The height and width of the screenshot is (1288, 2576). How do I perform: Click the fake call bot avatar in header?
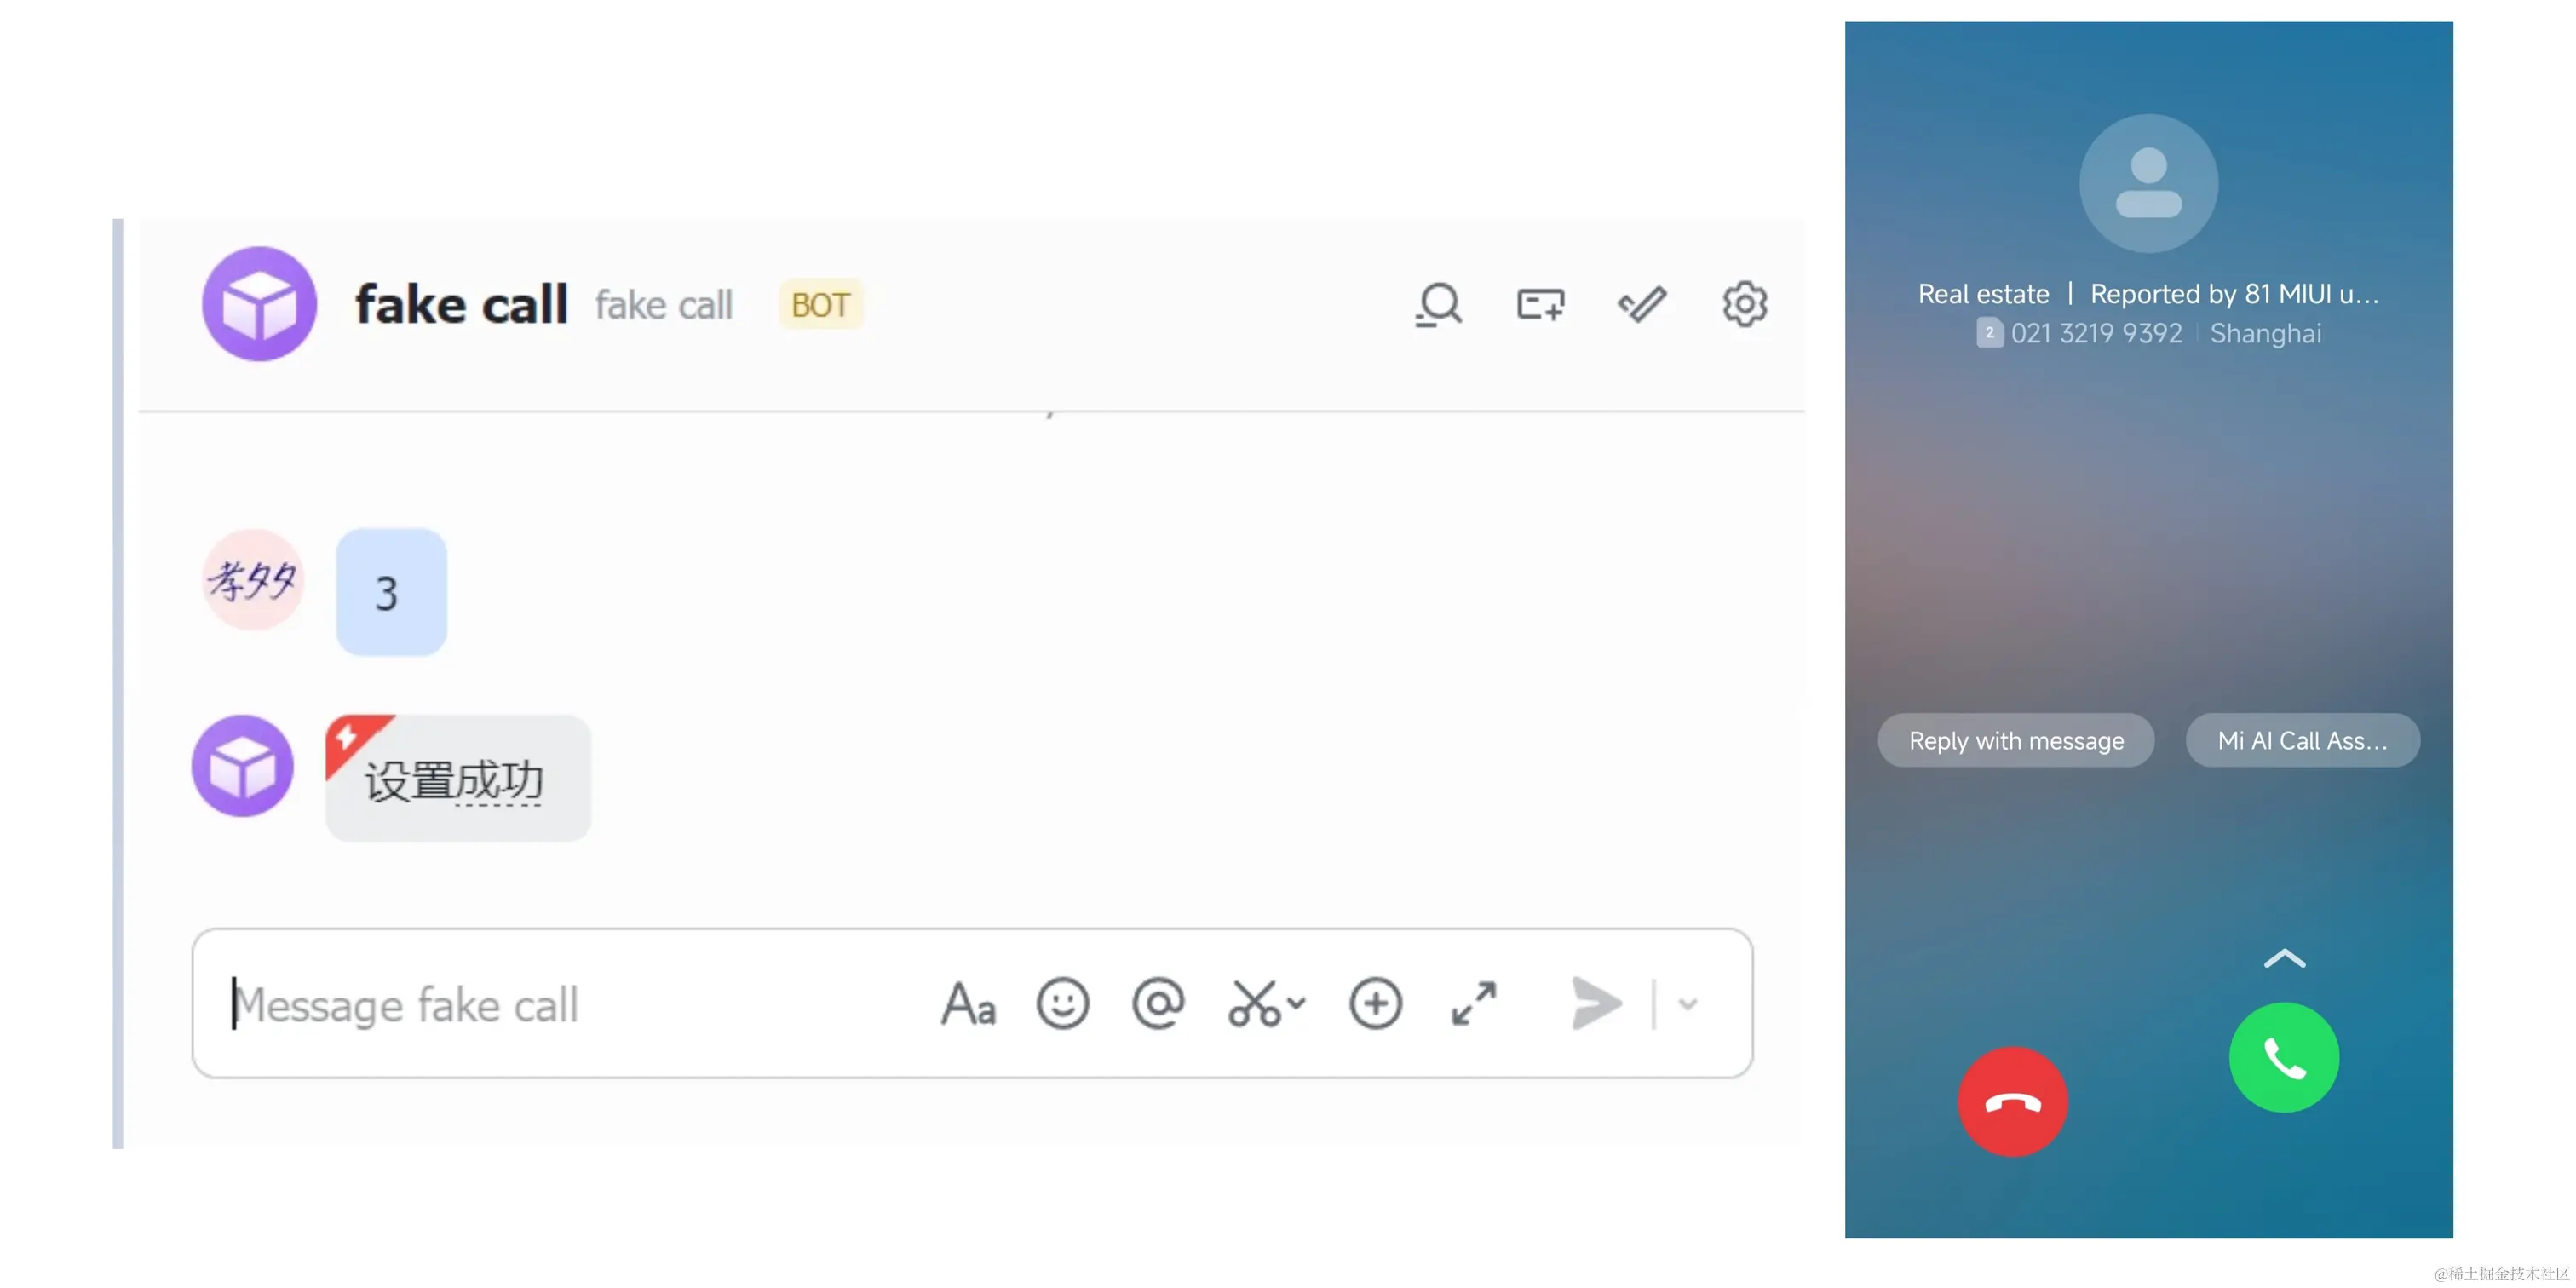(x=259, y=304)
